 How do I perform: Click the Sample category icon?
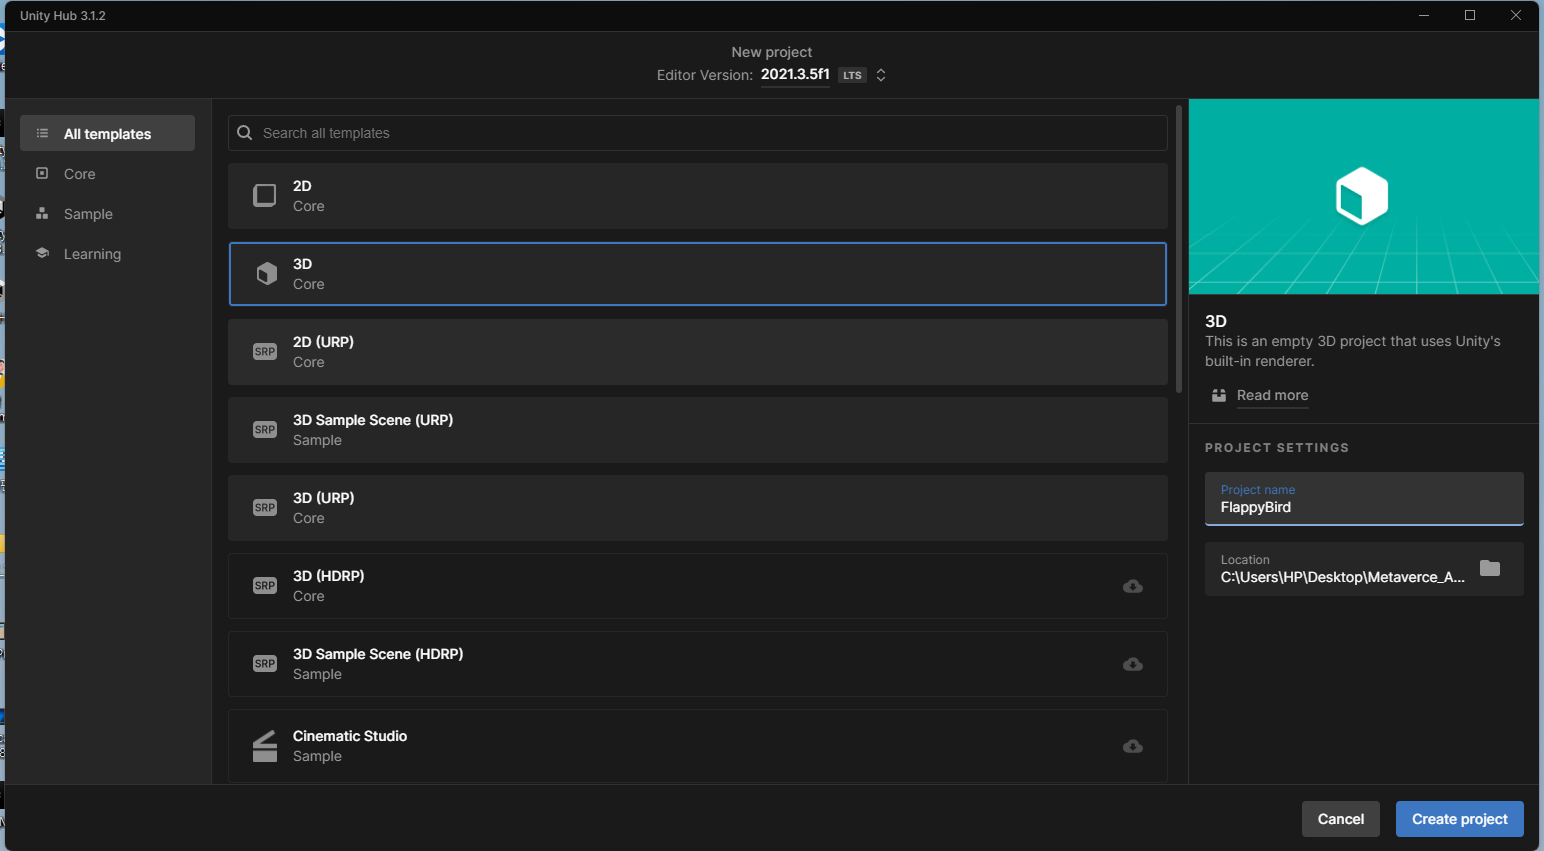click(42, 213)
